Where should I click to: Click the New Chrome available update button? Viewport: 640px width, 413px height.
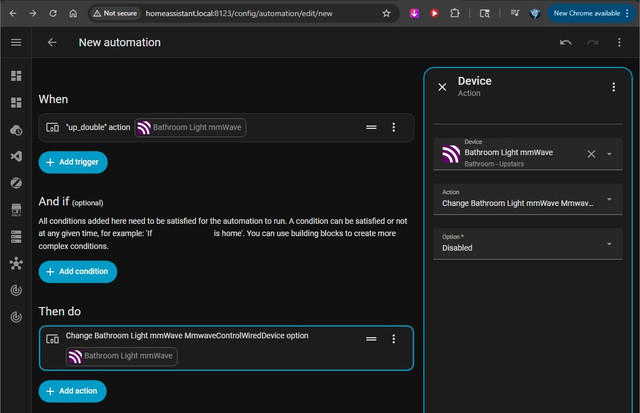591,13
